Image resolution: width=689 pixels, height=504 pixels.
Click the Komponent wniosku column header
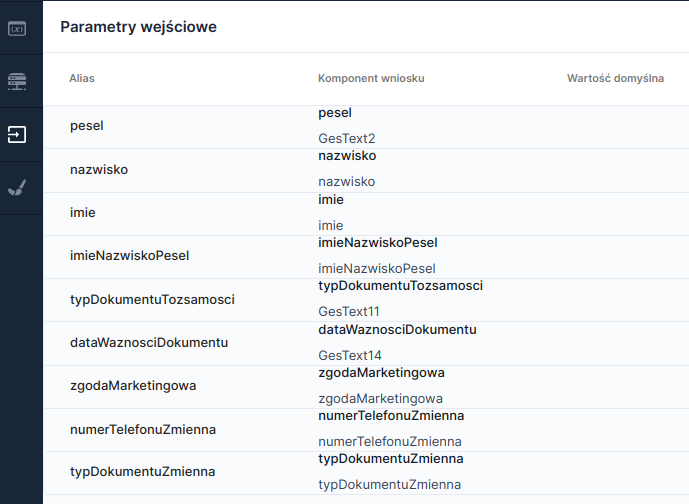click(x=372, y=78)
